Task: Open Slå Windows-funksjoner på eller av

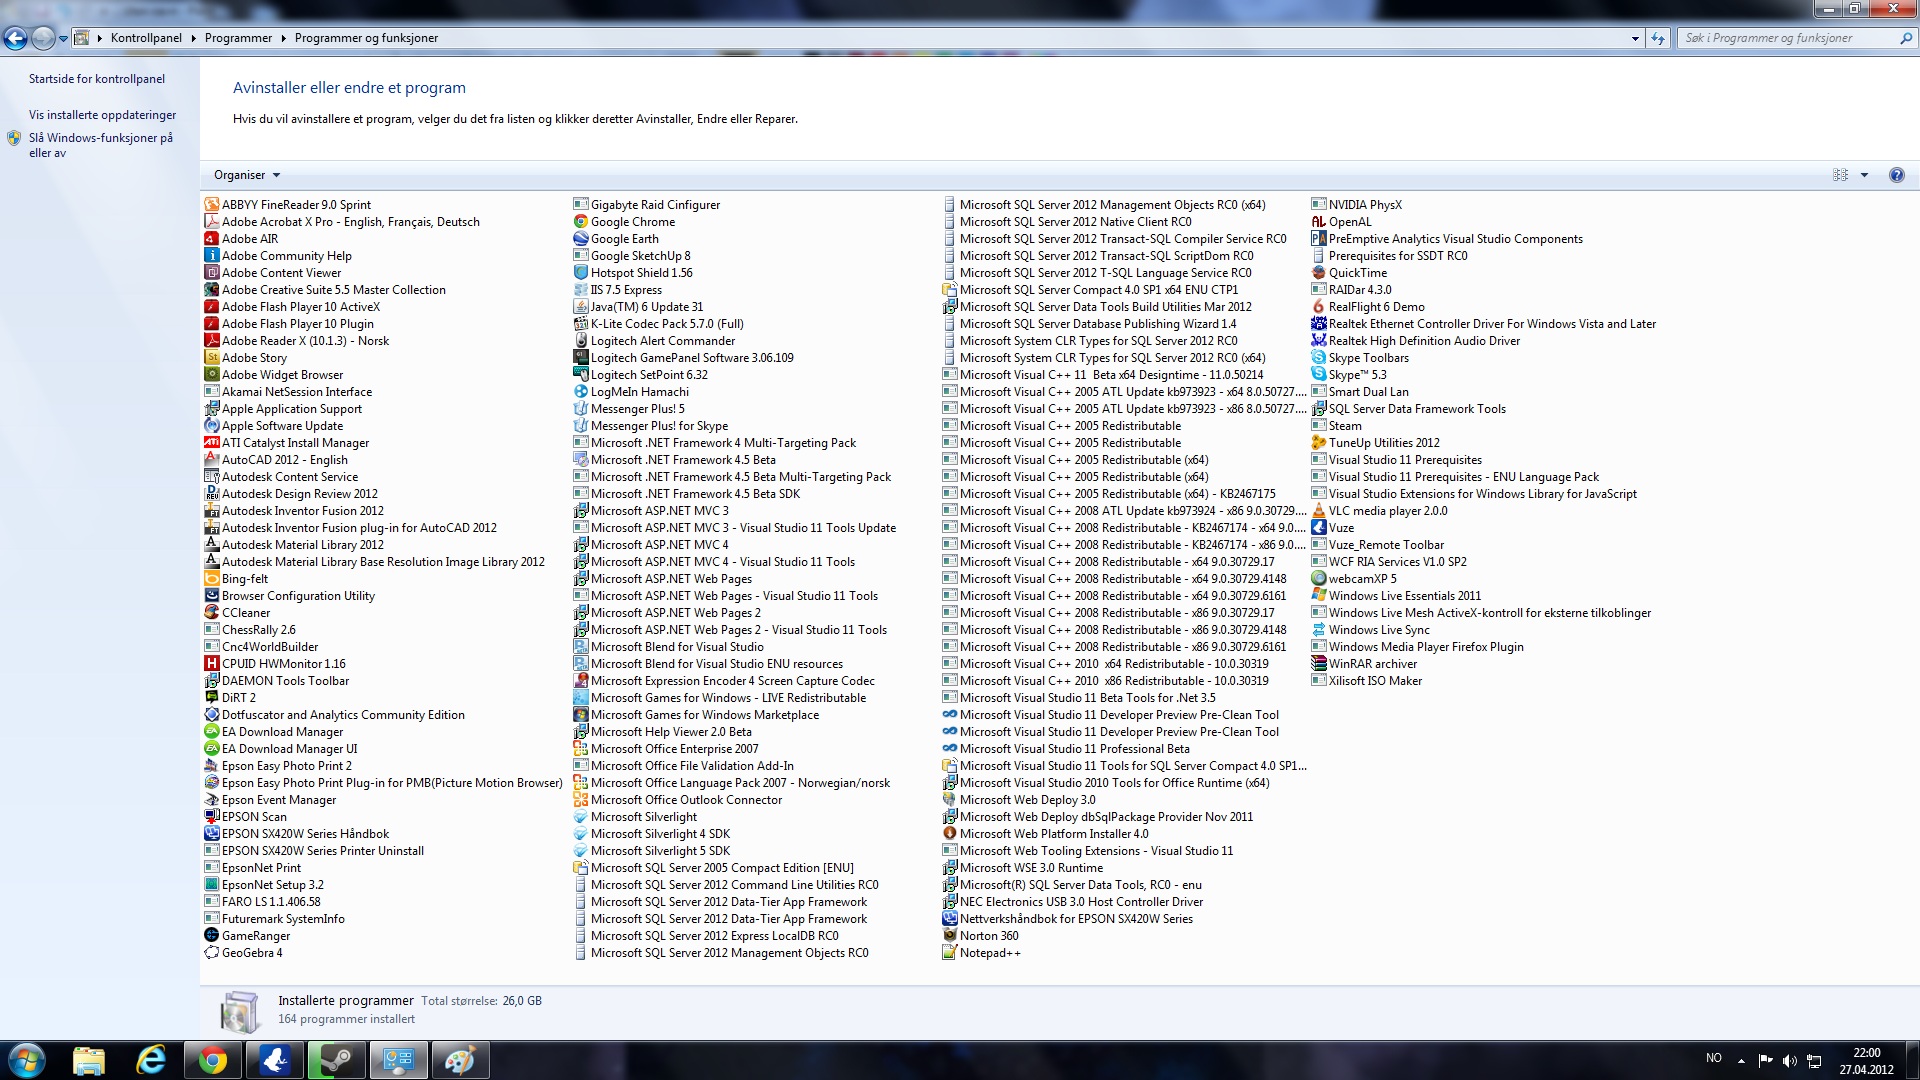Action: coord(100,145)
